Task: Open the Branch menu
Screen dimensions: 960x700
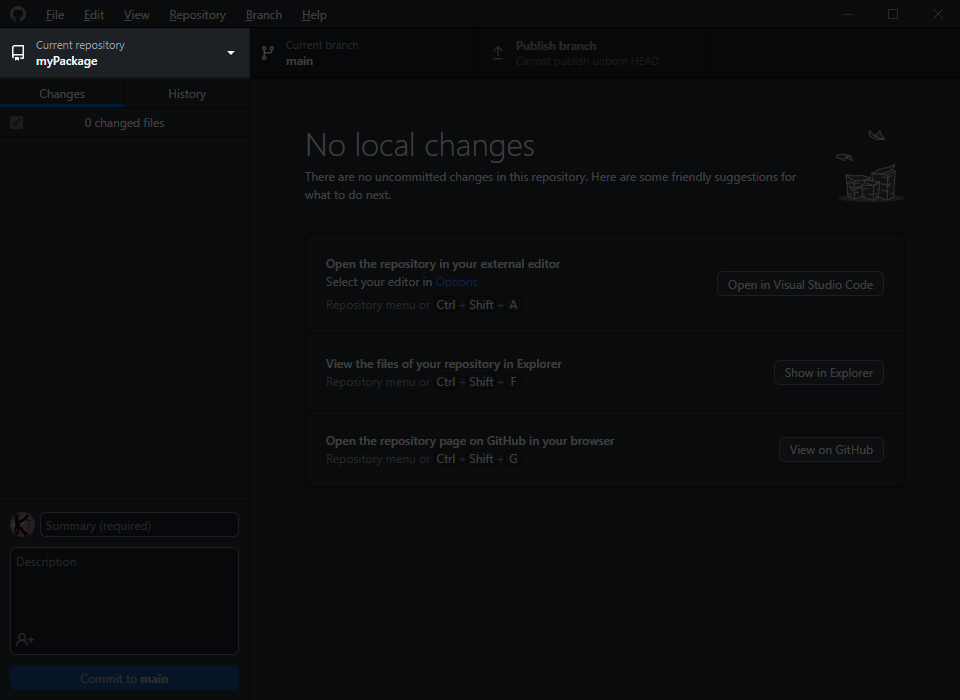Action: click(x=264, y=15)
